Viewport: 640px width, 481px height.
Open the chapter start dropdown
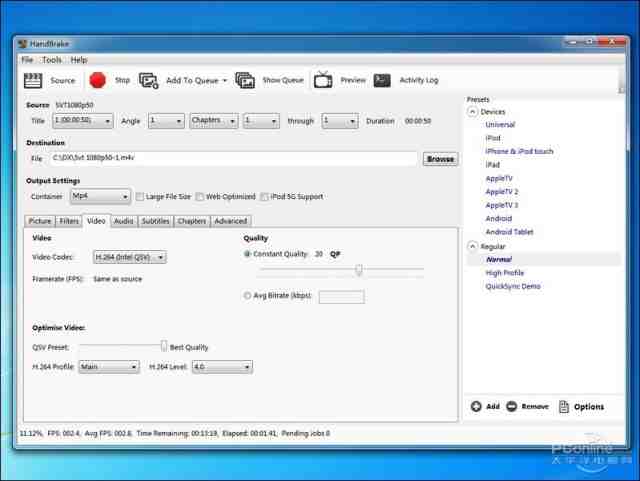[x=261, y=121]
